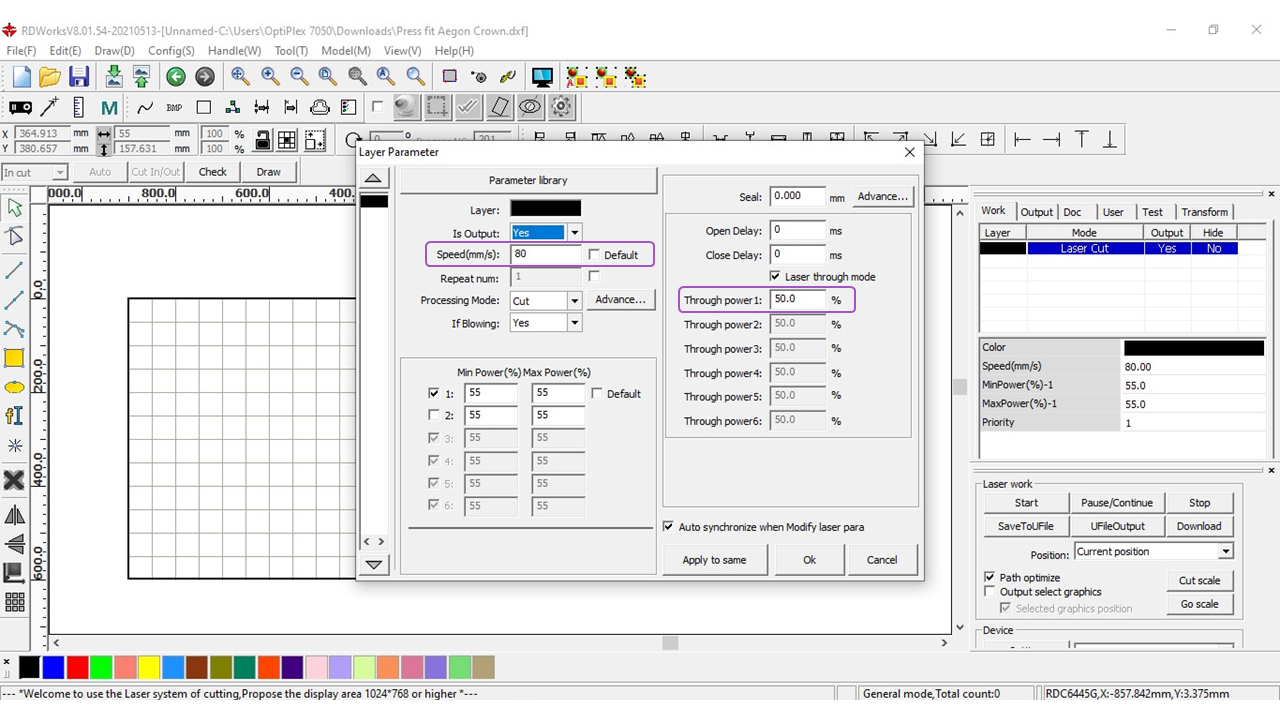Open the File(F) menu

click(x=21, y=51)
